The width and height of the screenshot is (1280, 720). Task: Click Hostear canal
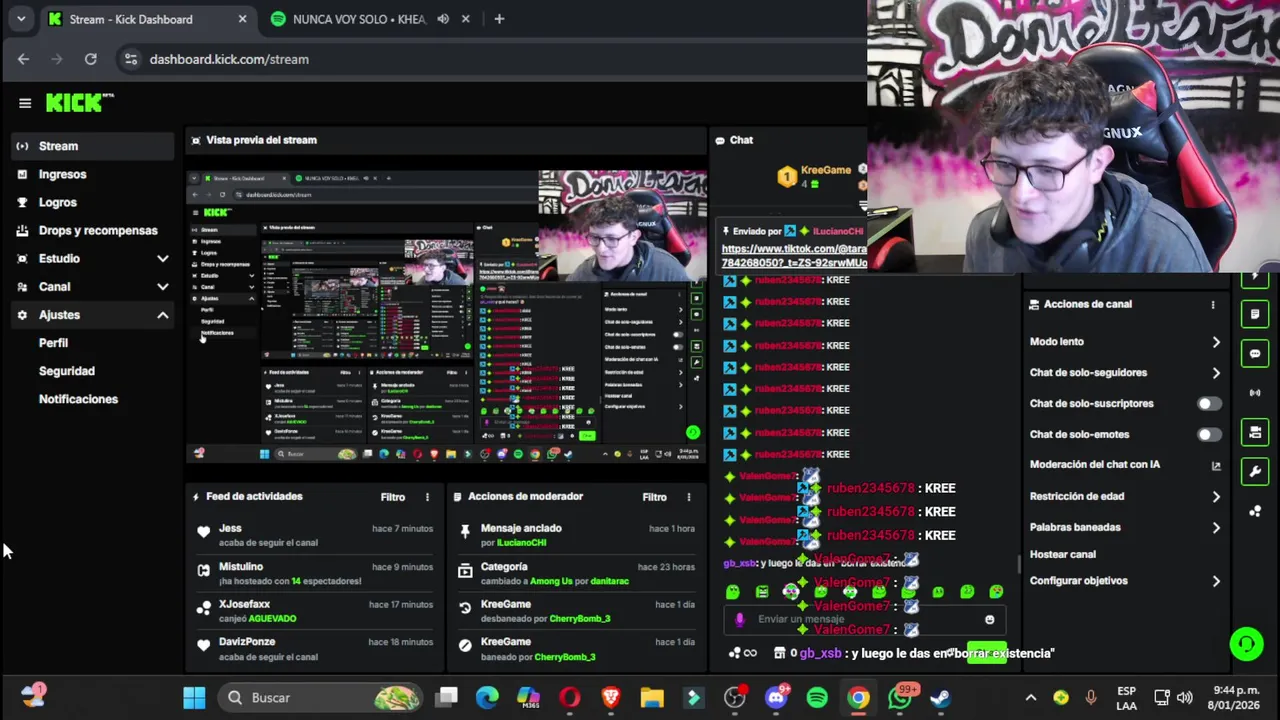pos(1063,554)
